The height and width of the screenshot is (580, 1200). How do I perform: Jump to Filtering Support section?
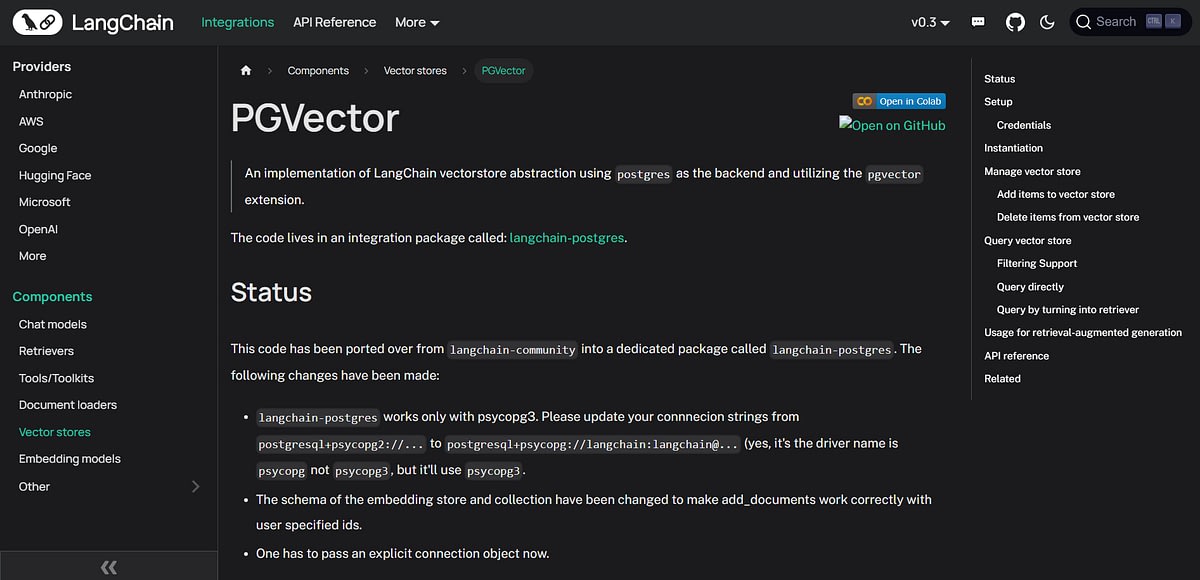pyautogui.click(x=1037, y=264)
